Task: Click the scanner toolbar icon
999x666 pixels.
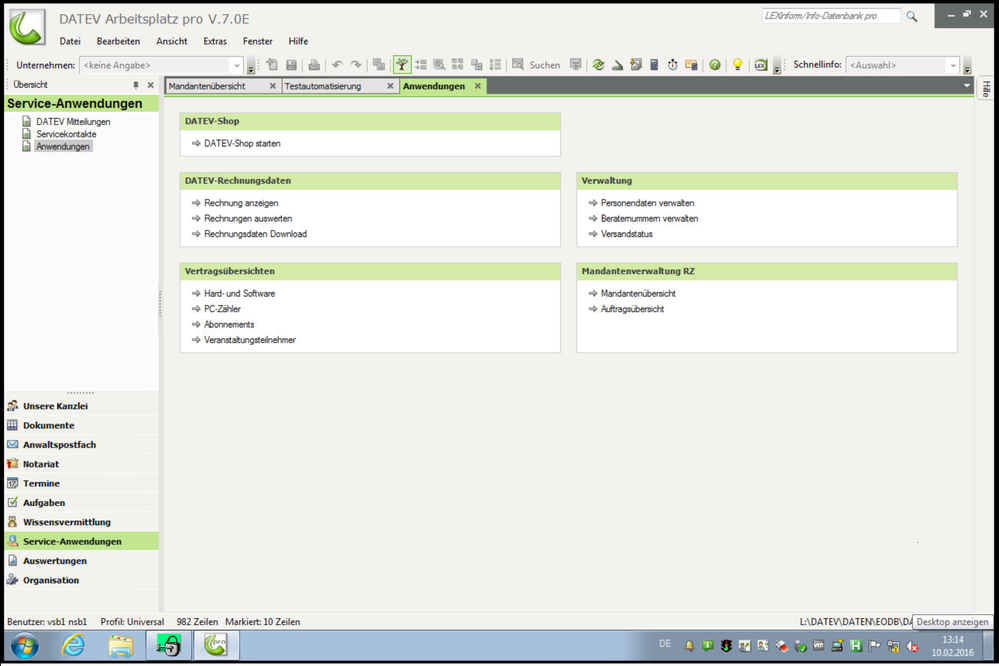Action: pyautogui.click(x=617, y=64)
